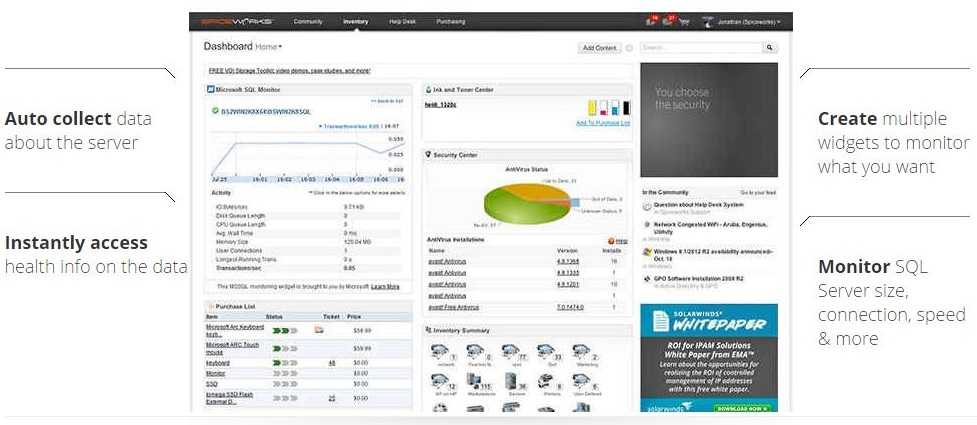Click the green check status icon
The image size is (977, 425).
tap(215, 111)
